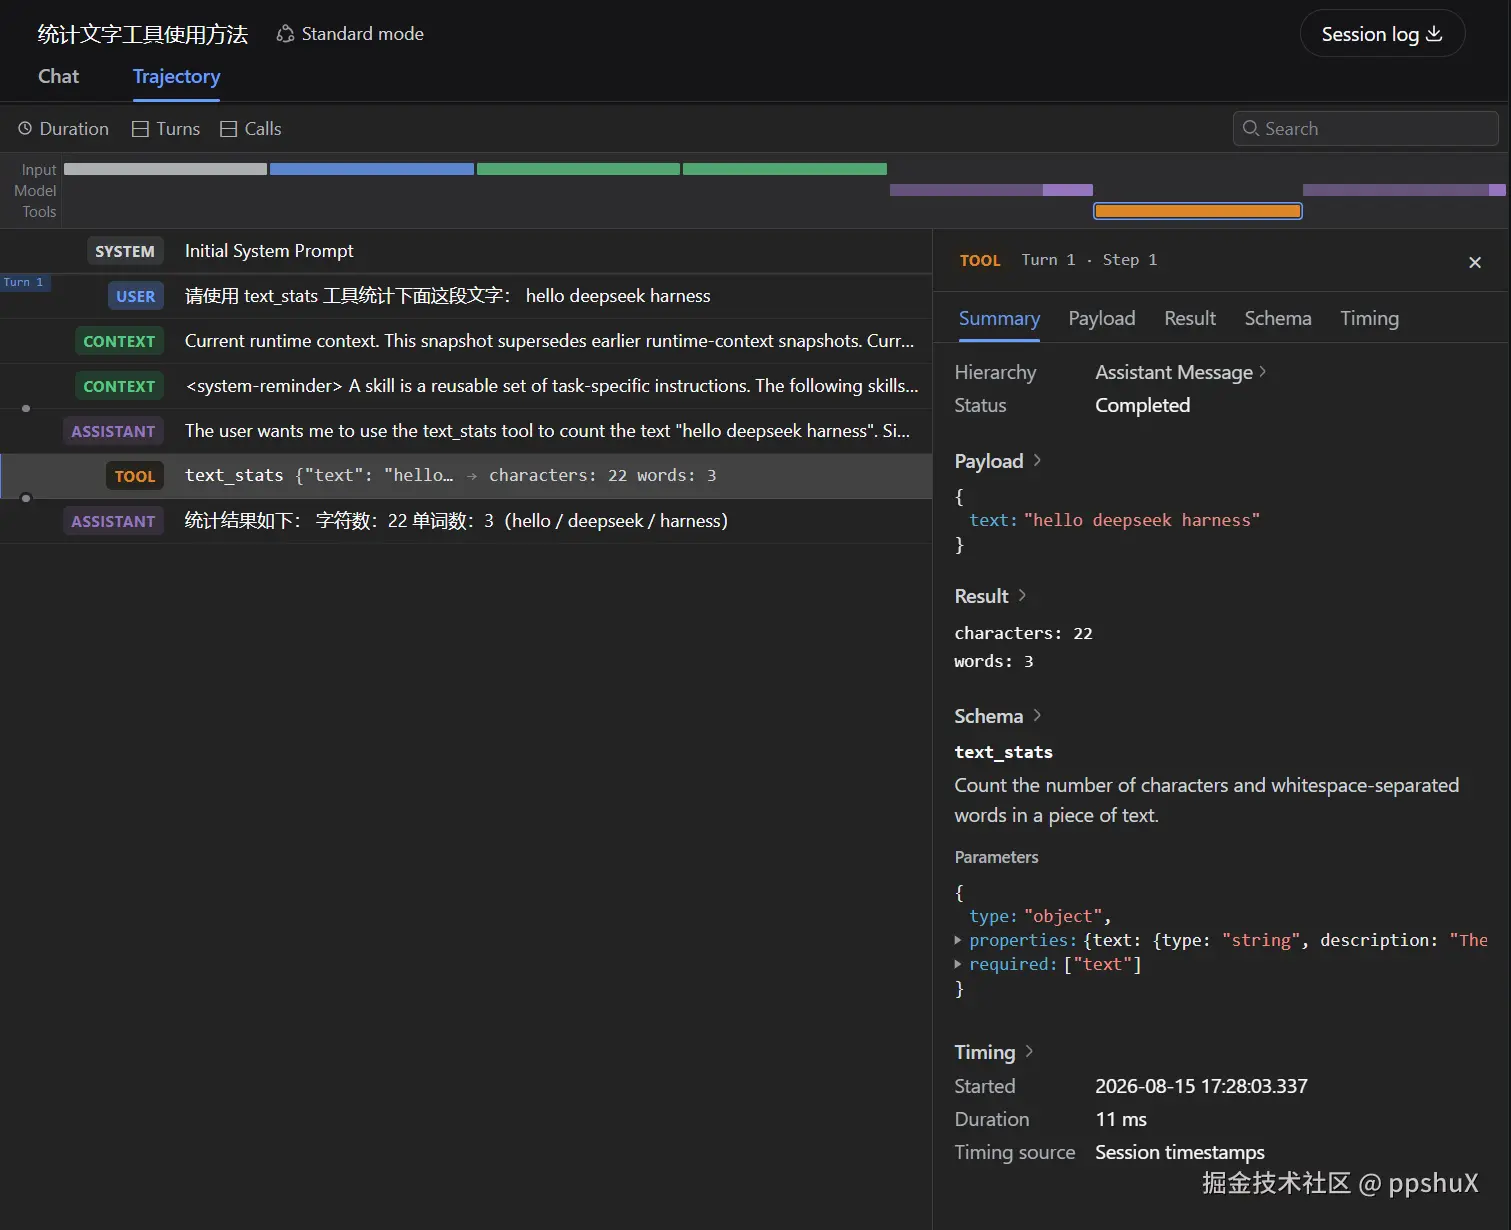Click the 11 ms duration value
Screen dimensions: 1511x1230
click(1121, 1119)
